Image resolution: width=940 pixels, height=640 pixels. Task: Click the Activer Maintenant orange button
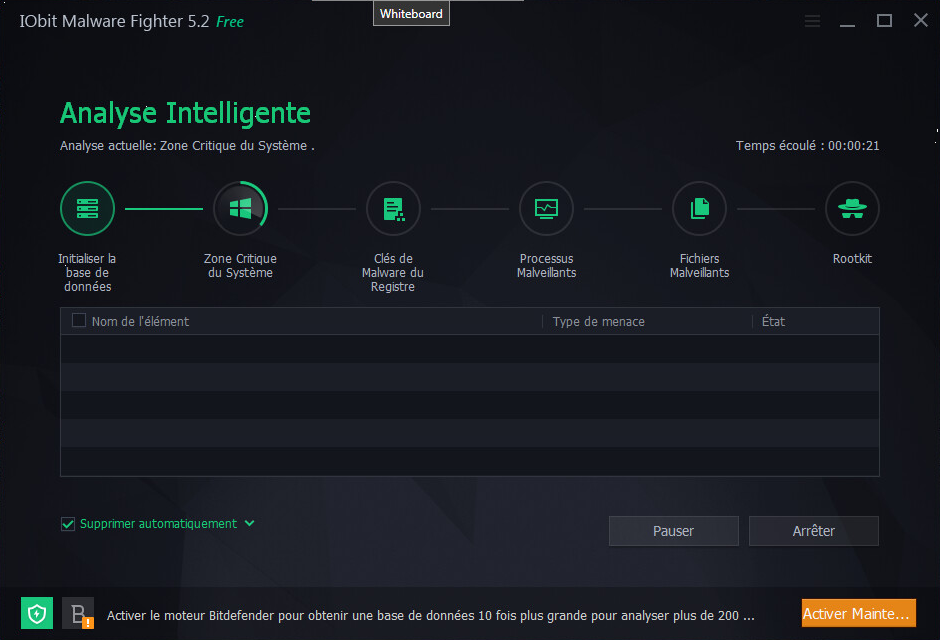pyautogui.click(x=858, y=613)
